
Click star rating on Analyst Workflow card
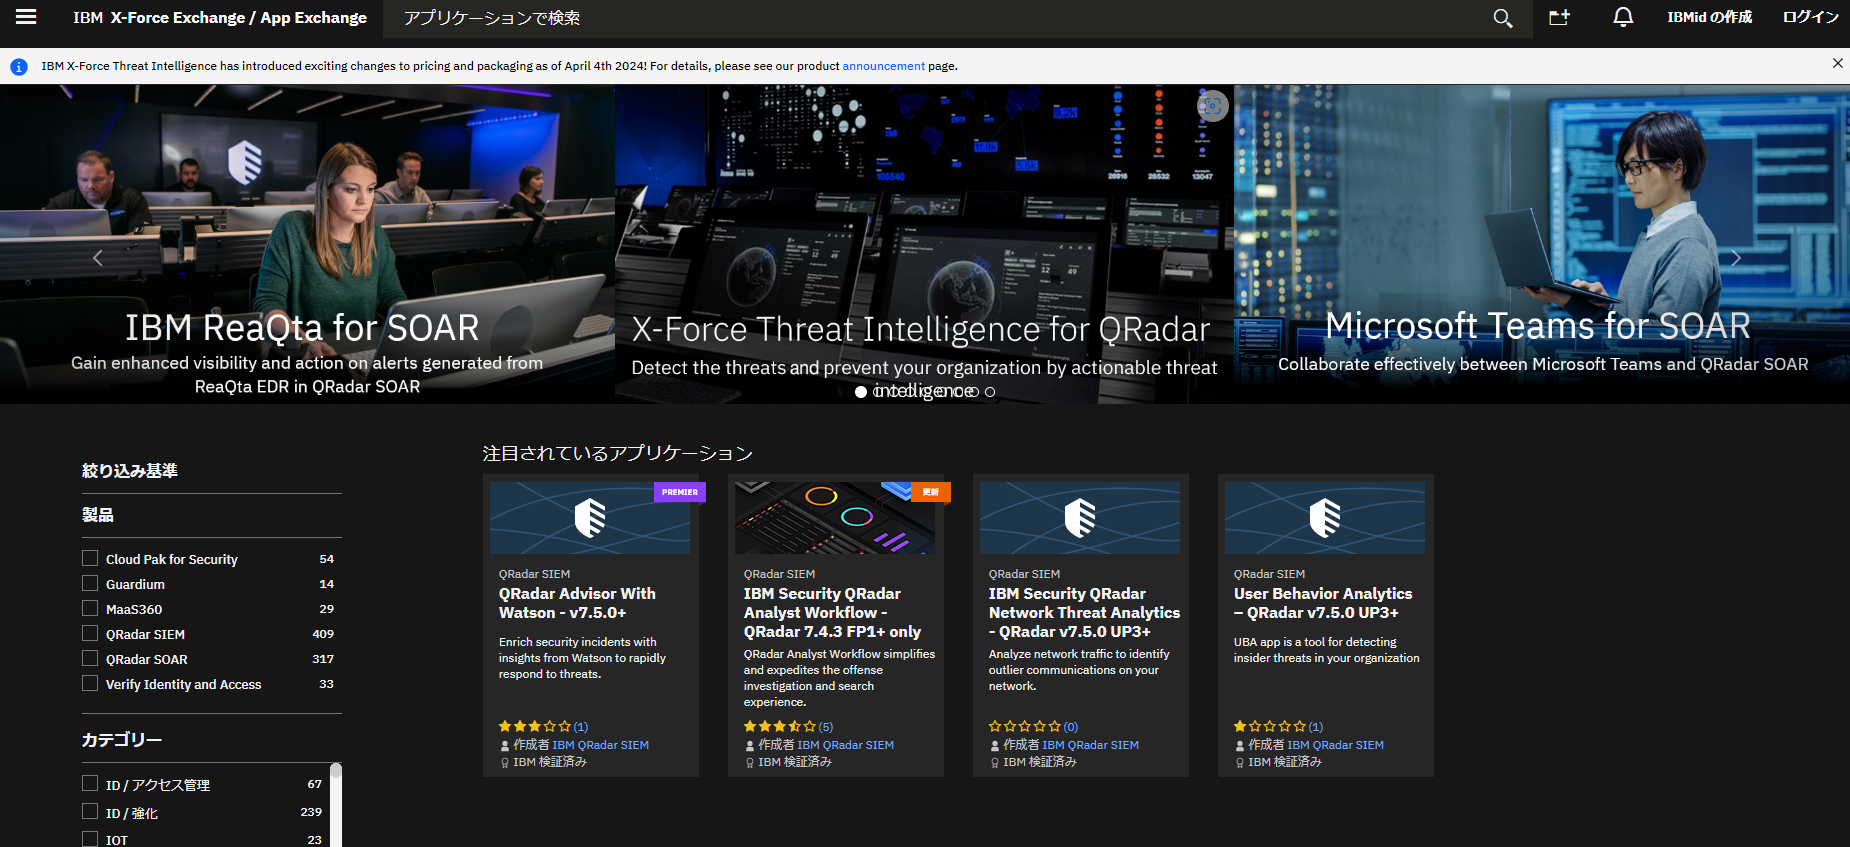[x=780, y=727]
